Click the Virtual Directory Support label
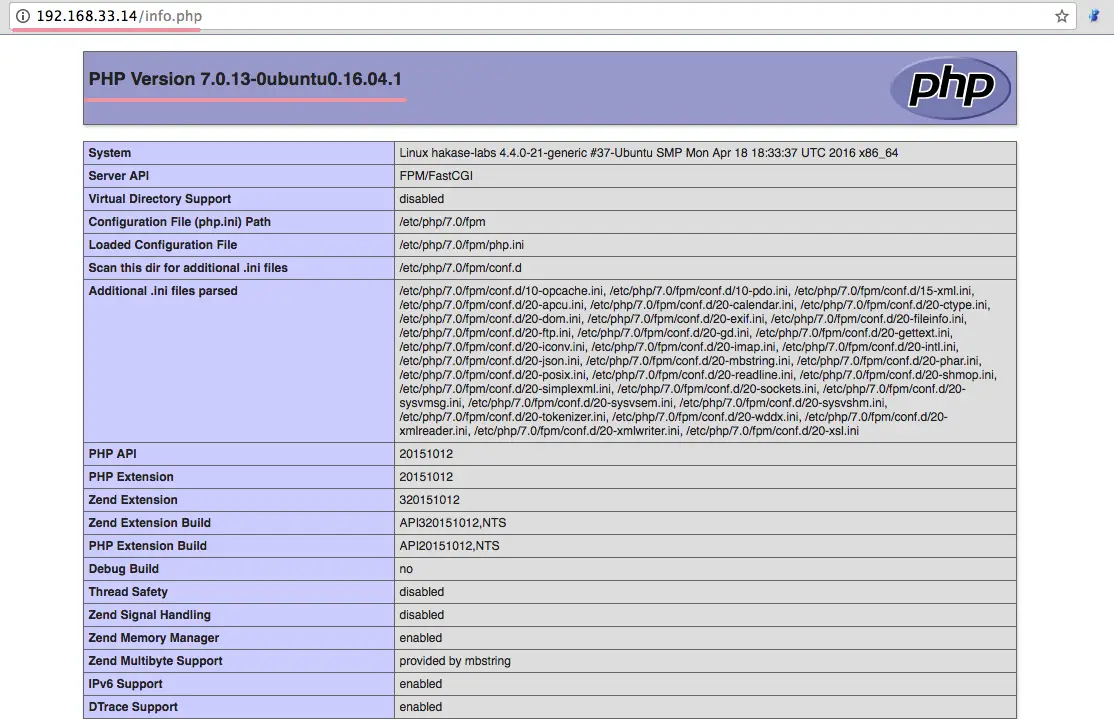1114x719 pixels. 160,199
